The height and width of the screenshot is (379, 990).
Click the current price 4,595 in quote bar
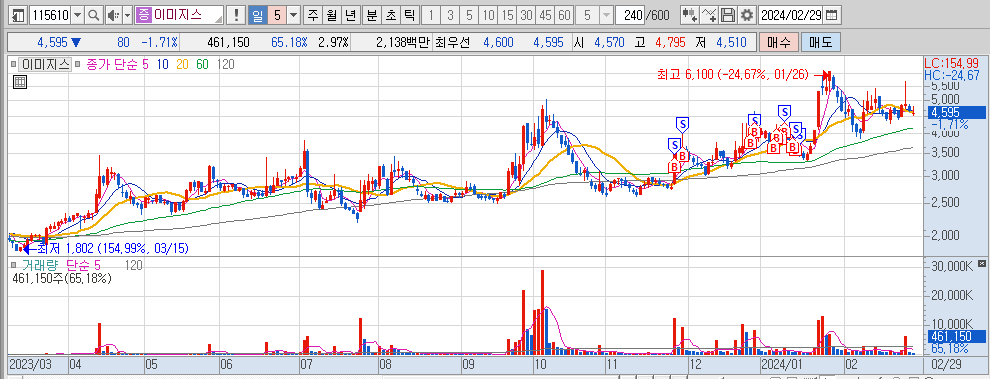click(x=52, y=42)
